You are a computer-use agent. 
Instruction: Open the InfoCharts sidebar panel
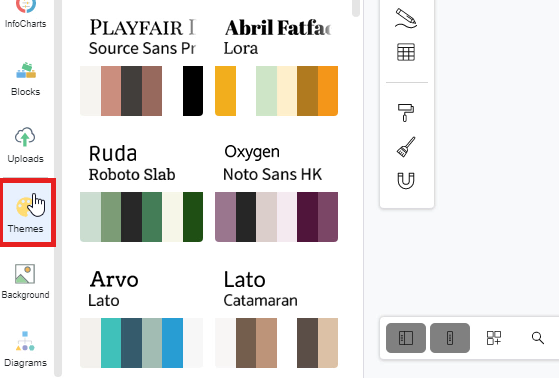pos(25,14)
